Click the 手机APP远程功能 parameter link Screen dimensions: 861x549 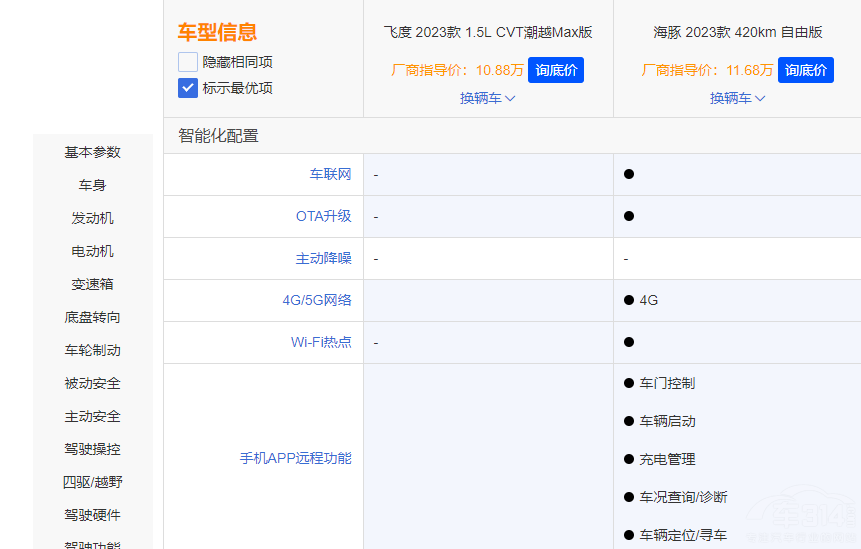(295, 458)
